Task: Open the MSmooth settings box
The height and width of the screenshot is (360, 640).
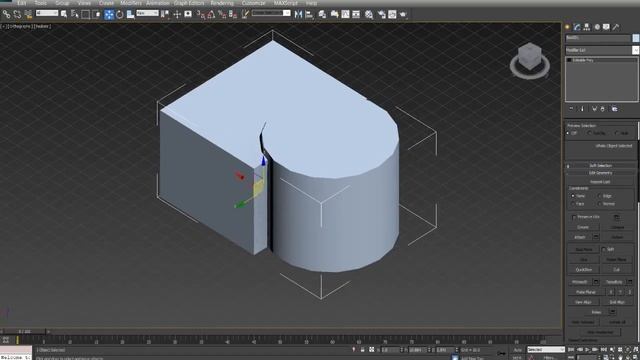Action: [596, 282]
